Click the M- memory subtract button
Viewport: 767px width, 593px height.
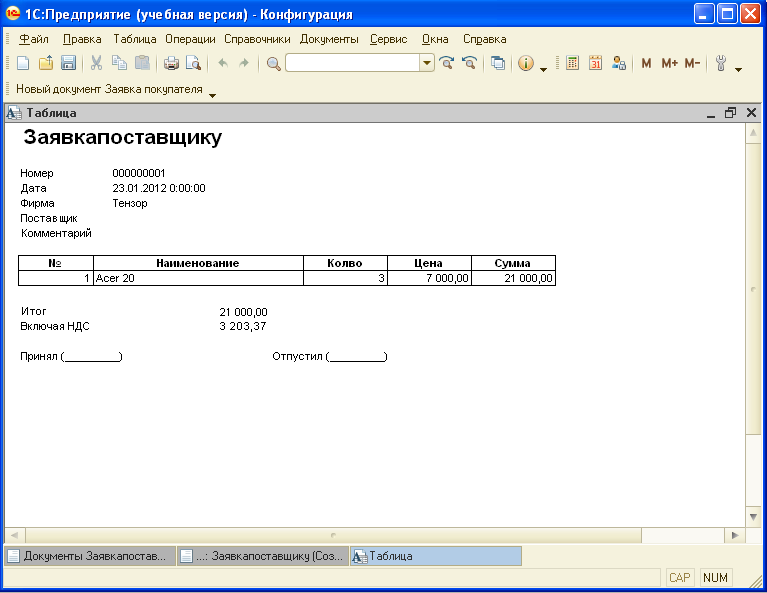tap(692, 63)
